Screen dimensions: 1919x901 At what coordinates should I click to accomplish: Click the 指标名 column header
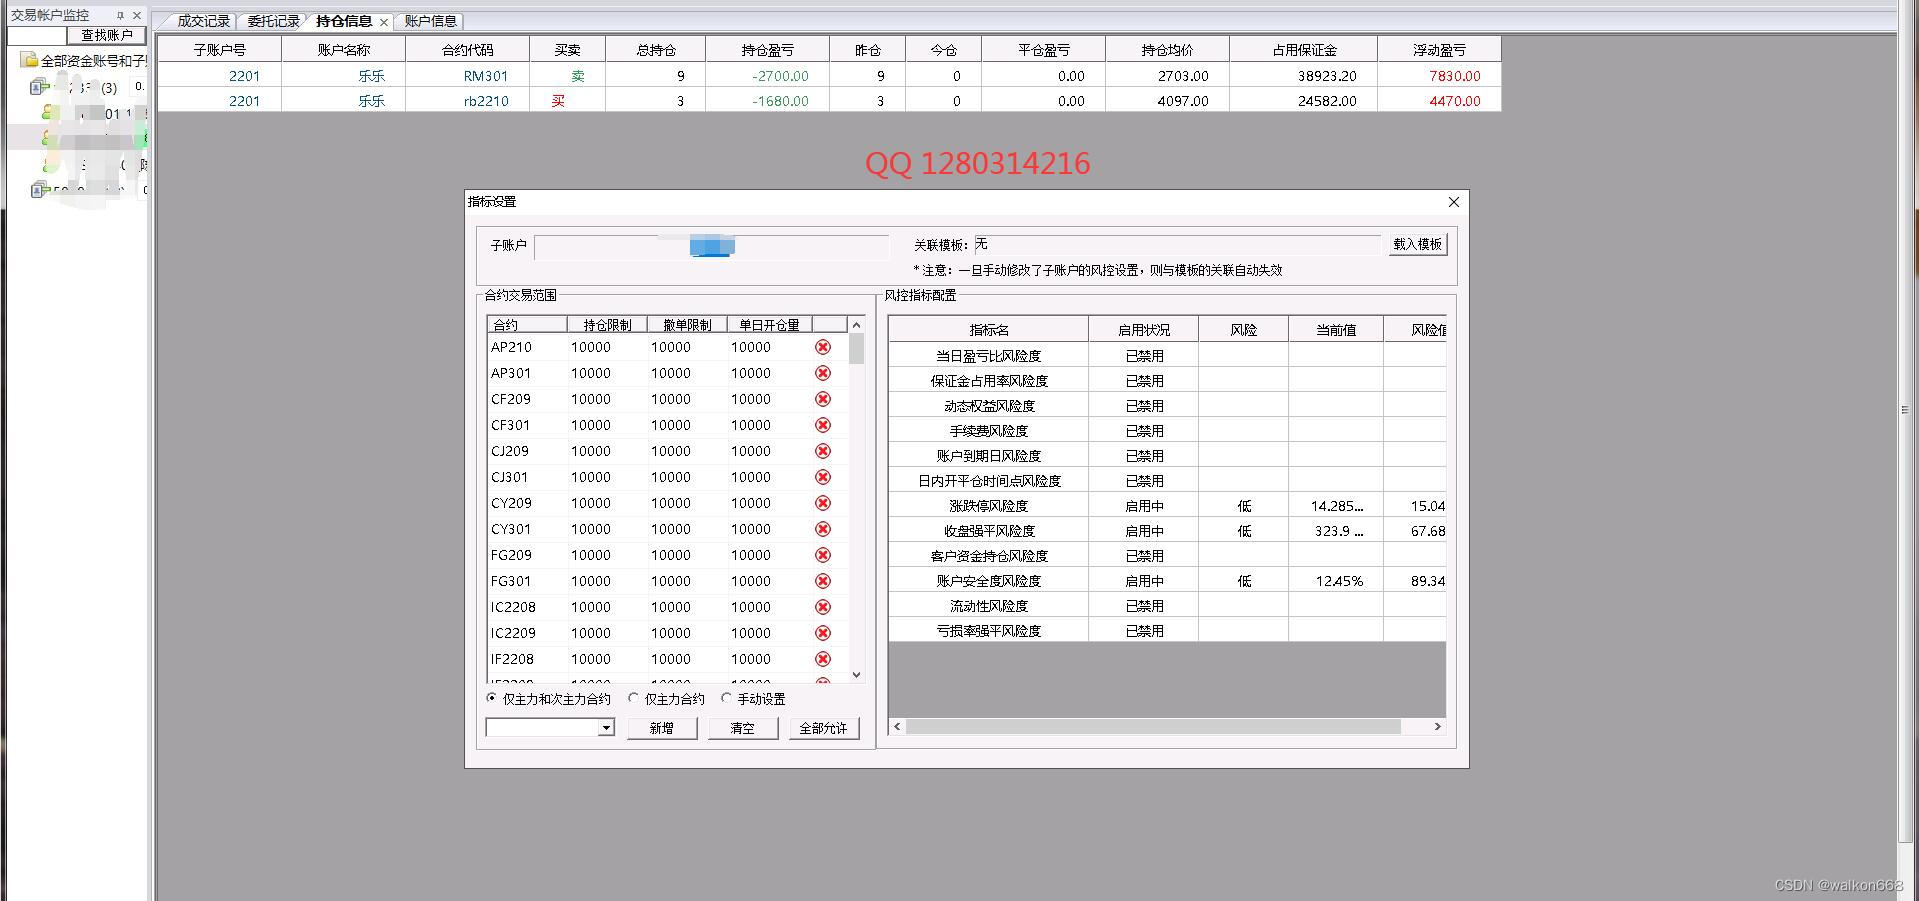(989, 329)
